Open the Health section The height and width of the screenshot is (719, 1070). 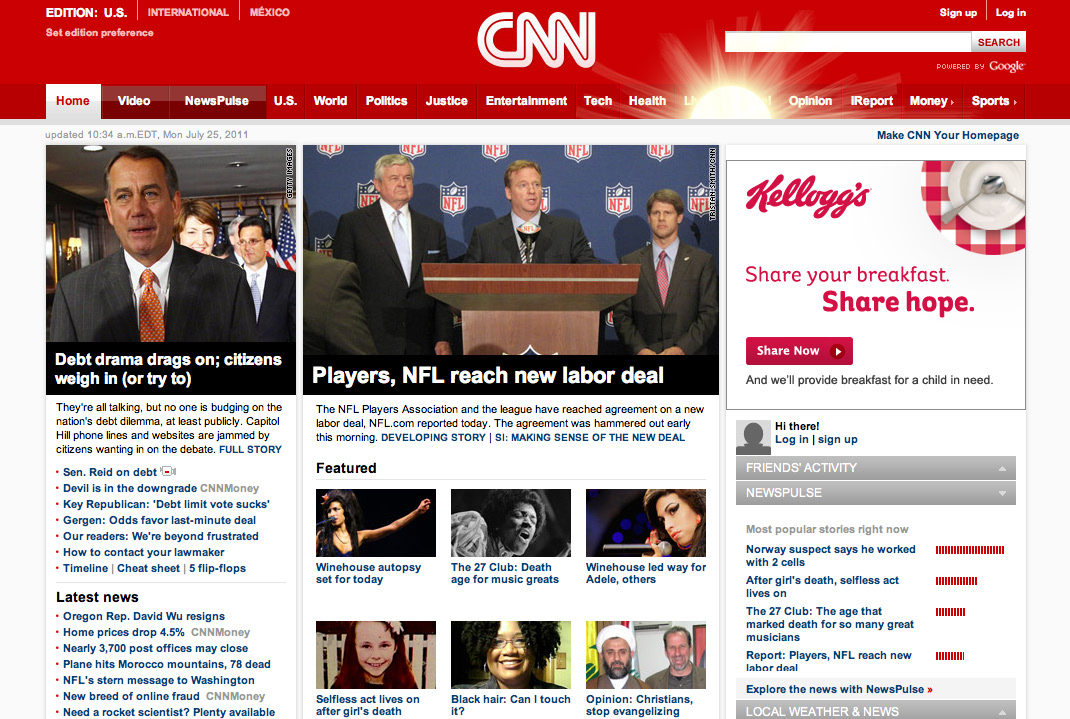[x=647, y=101]
